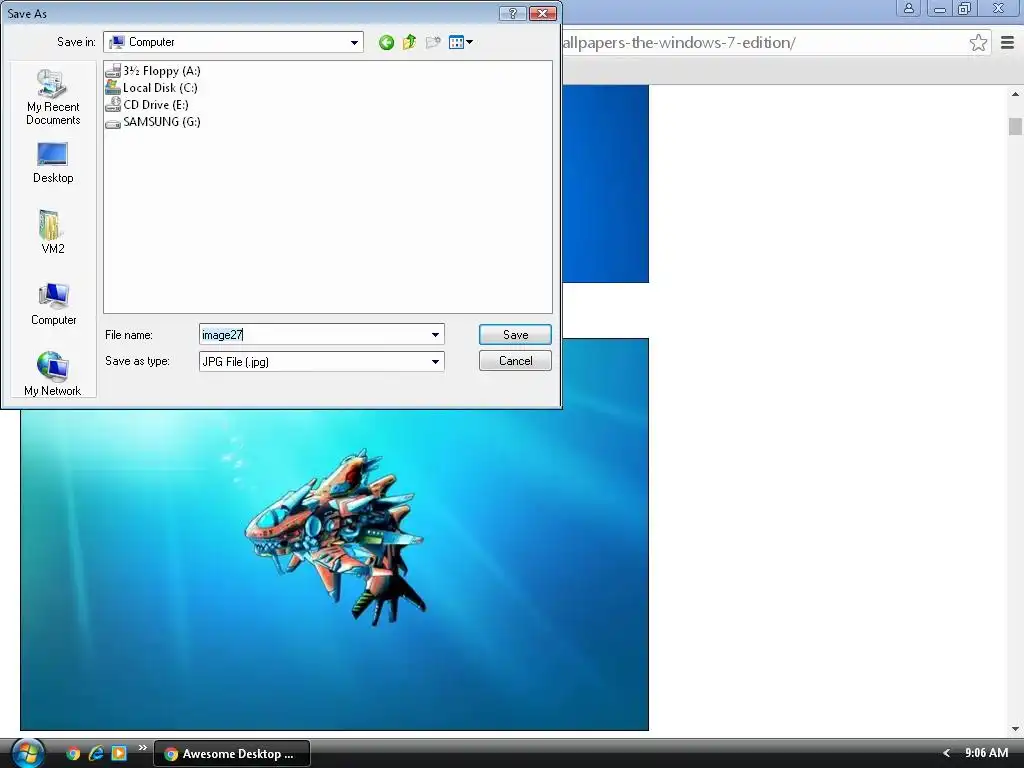Click the vertical scrollbar thumb in Chrome
The height and width of the screenshot is (768, 1024).
point(1015,126)
